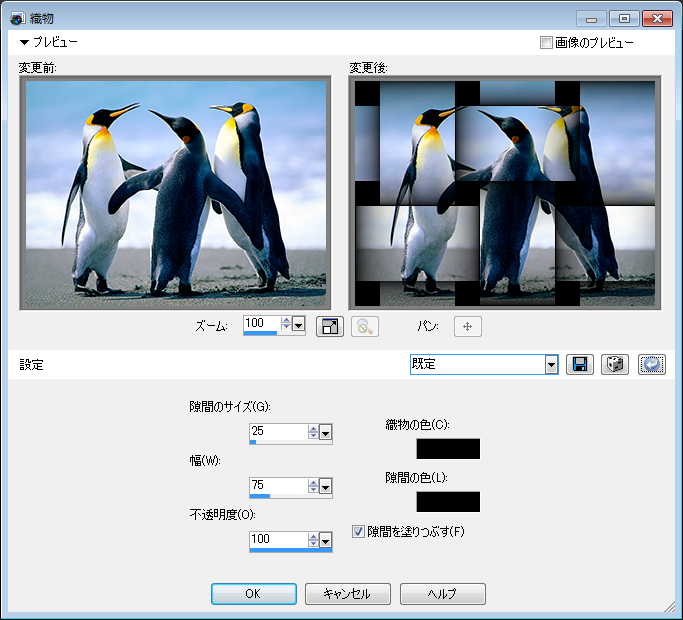Uncheck 隙間を塗りつぶす(F) checkbox

[x=358, y=532]
